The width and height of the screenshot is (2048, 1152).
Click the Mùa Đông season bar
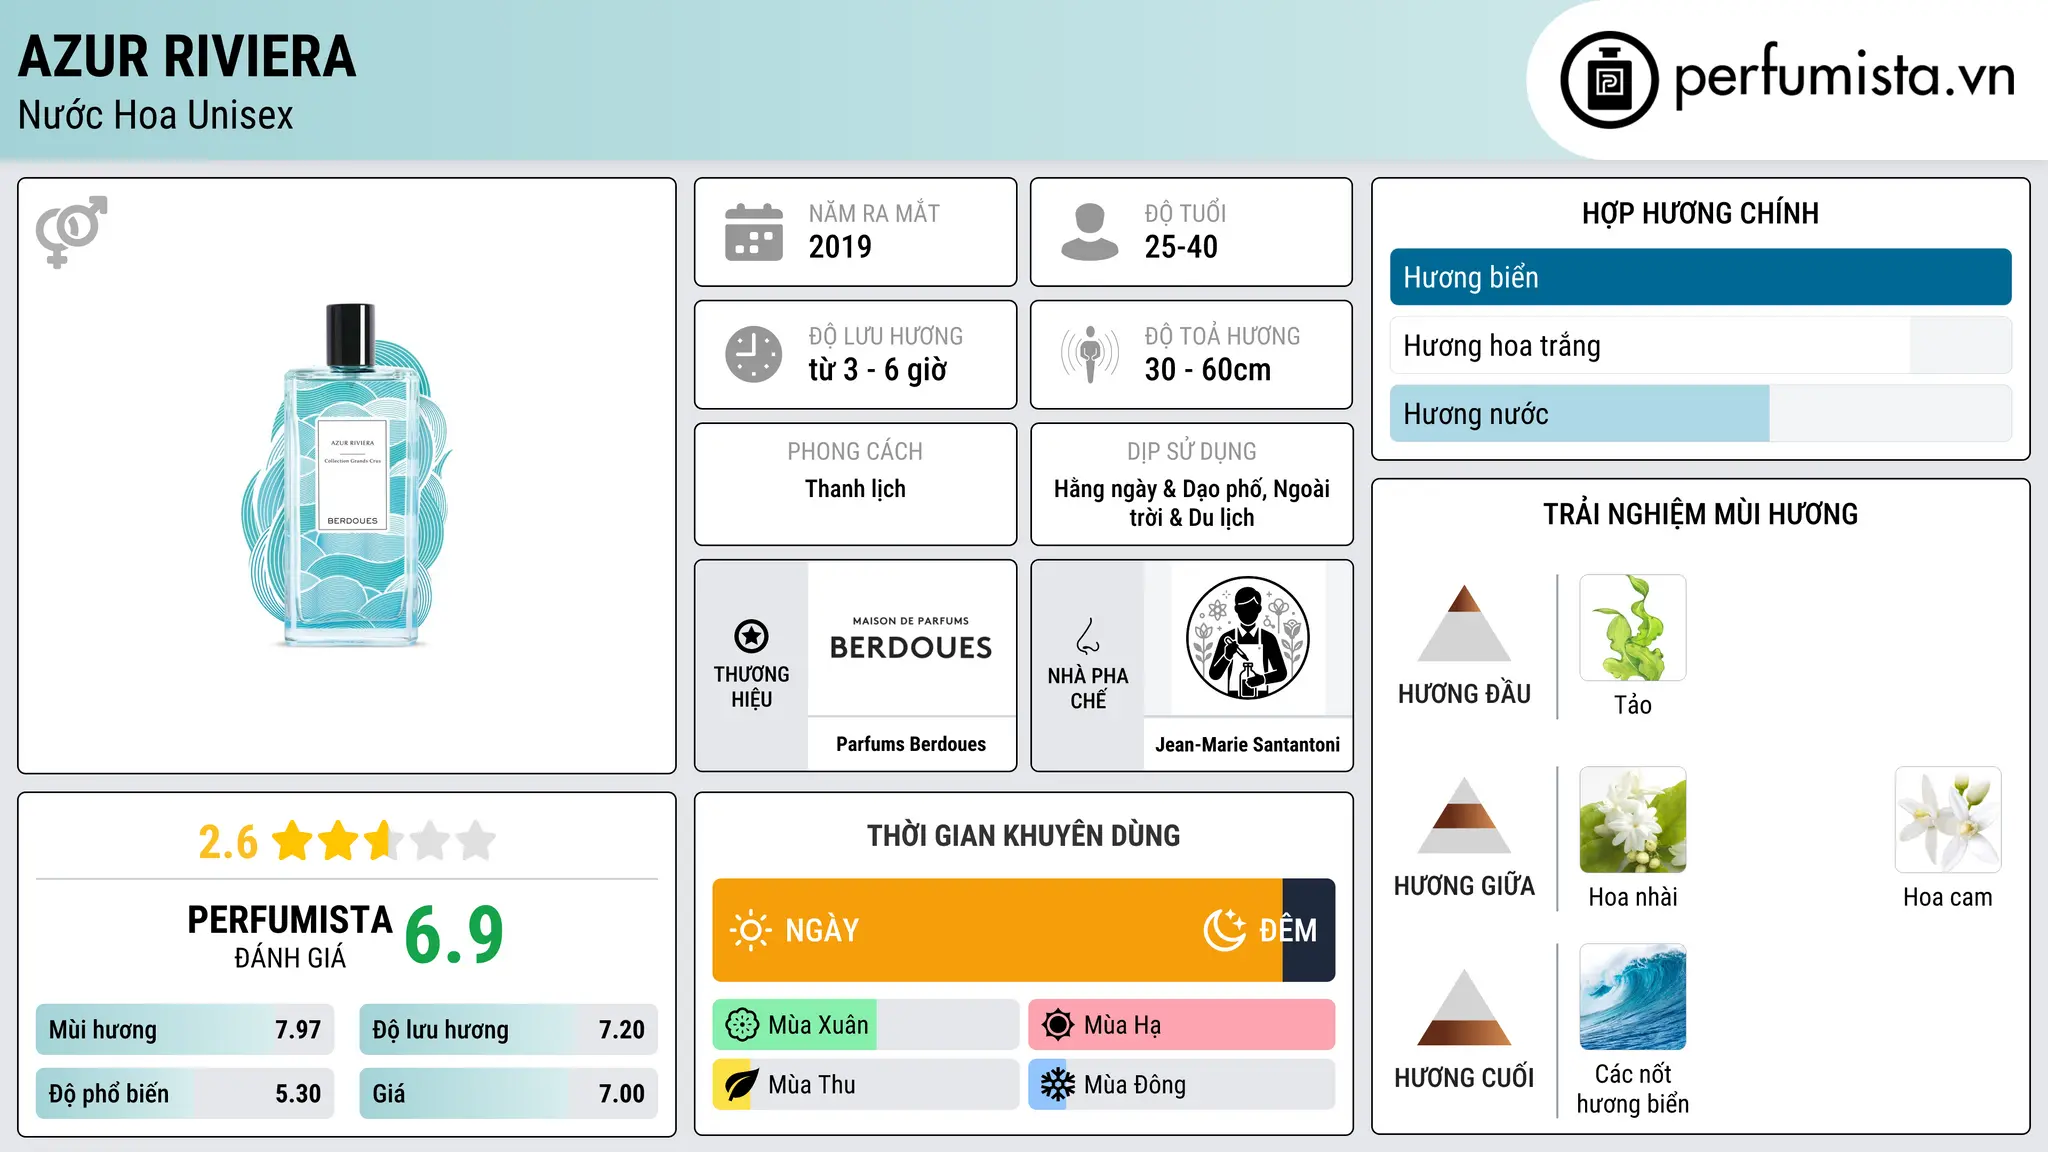(1182, 1085)
